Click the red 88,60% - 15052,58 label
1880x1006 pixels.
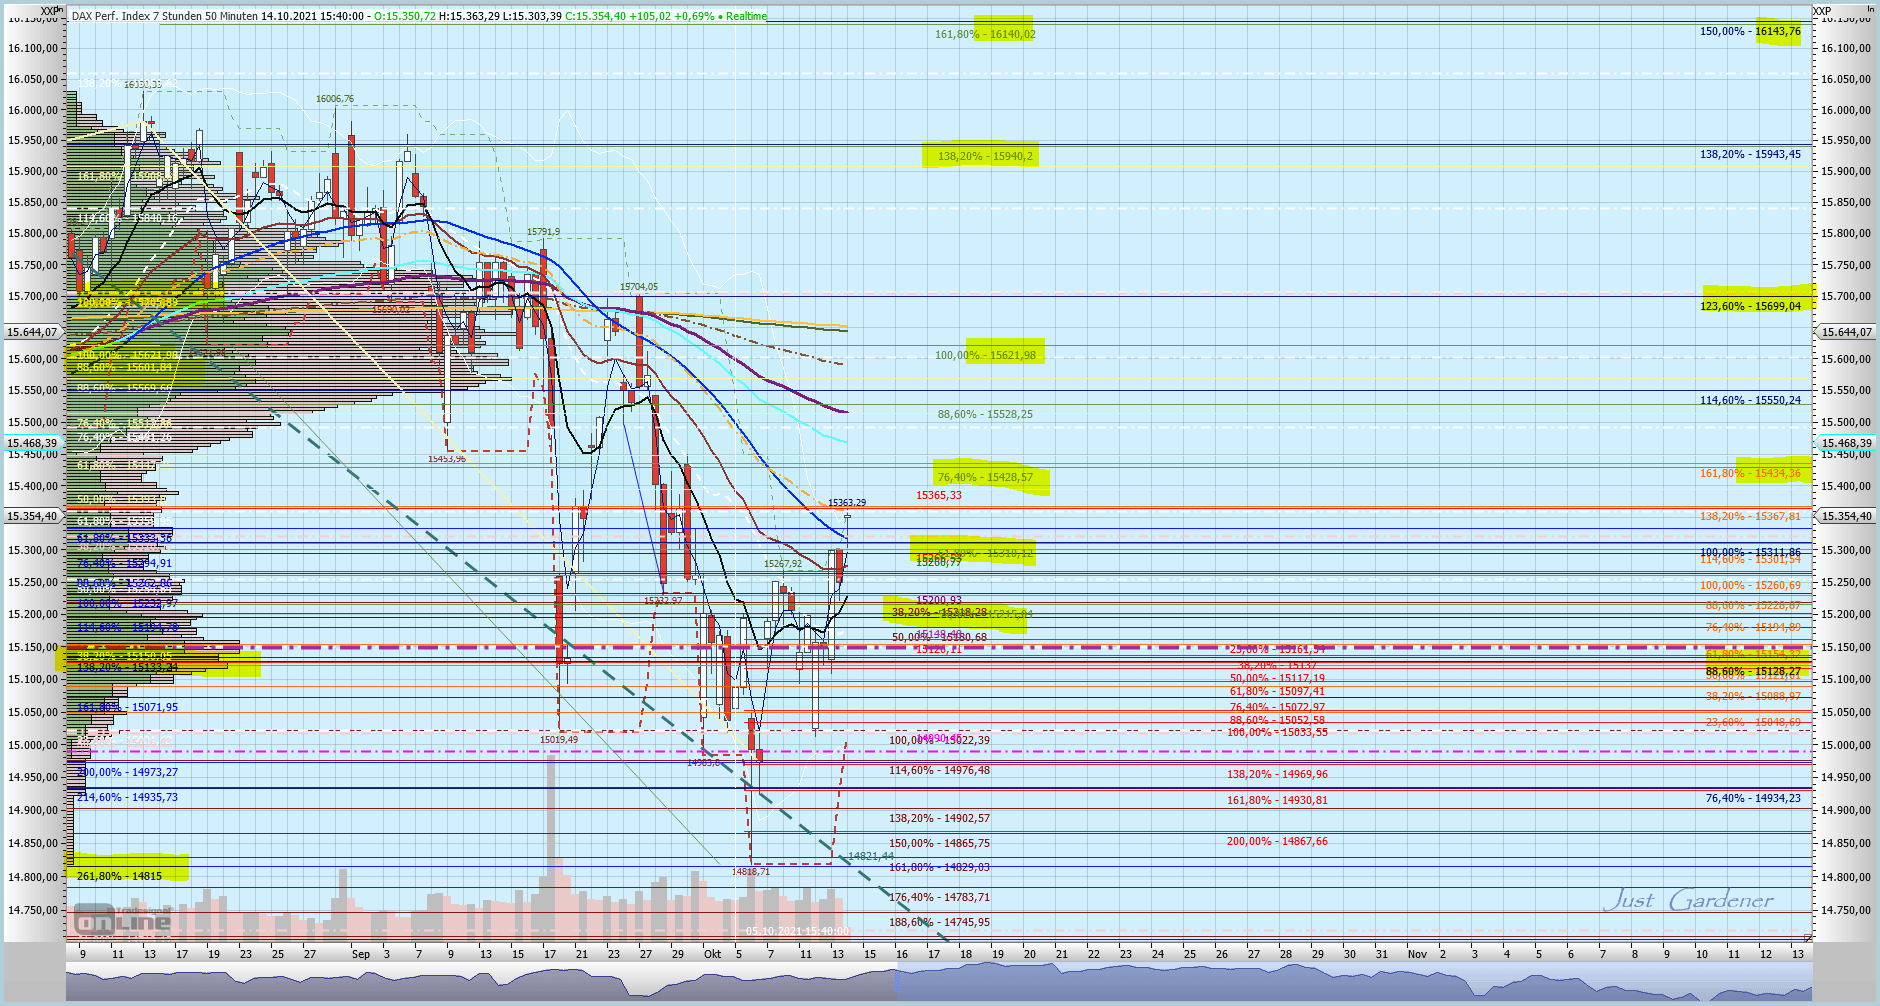[x=1277, y=720]
